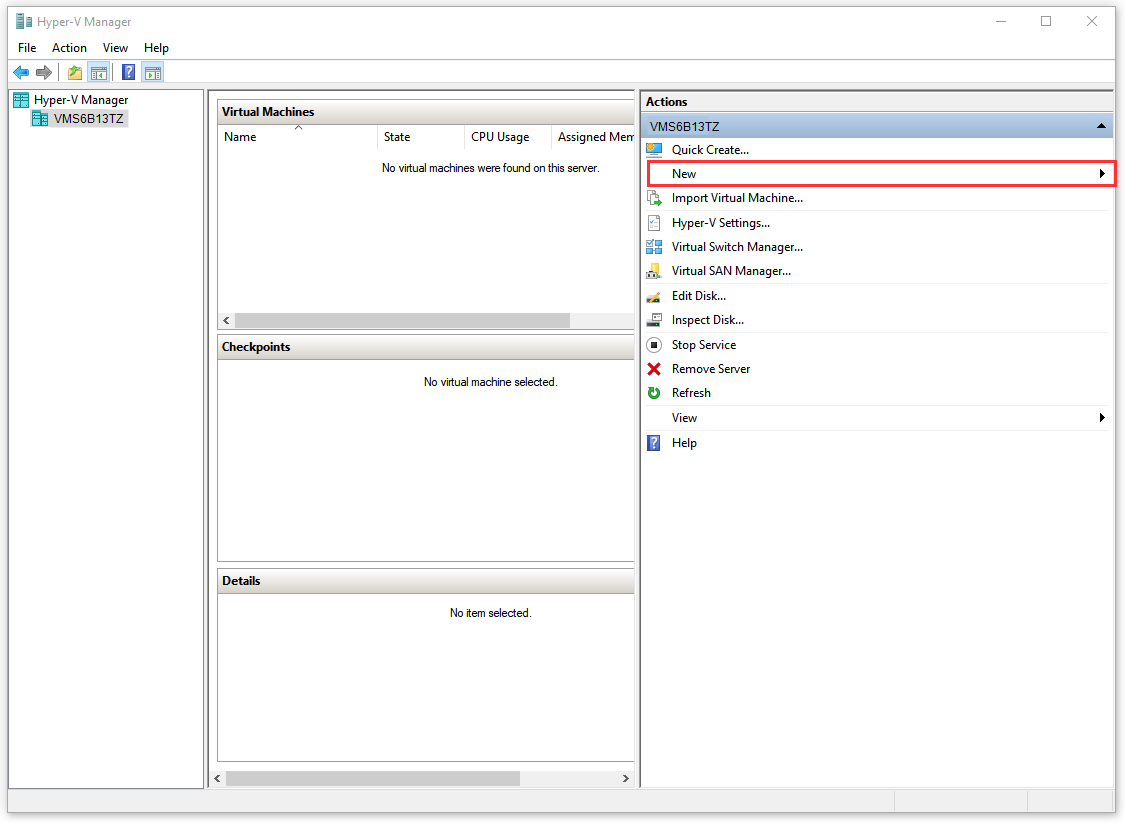Open the File menu
Image resolution: width=1125 pixels, height=823 pixels.
[27, 47]
